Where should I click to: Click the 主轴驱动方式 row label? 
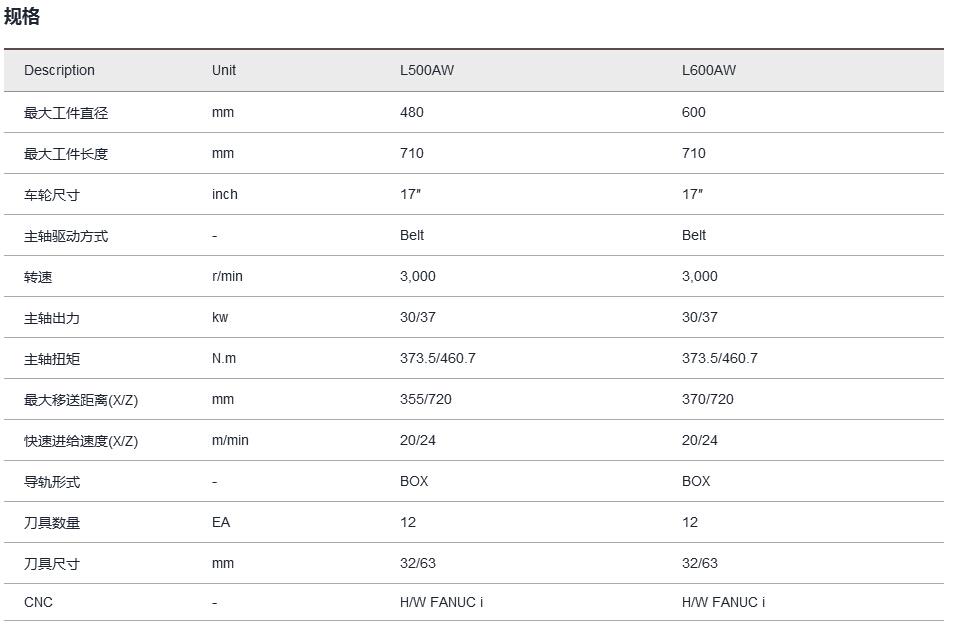pos(66,236)
